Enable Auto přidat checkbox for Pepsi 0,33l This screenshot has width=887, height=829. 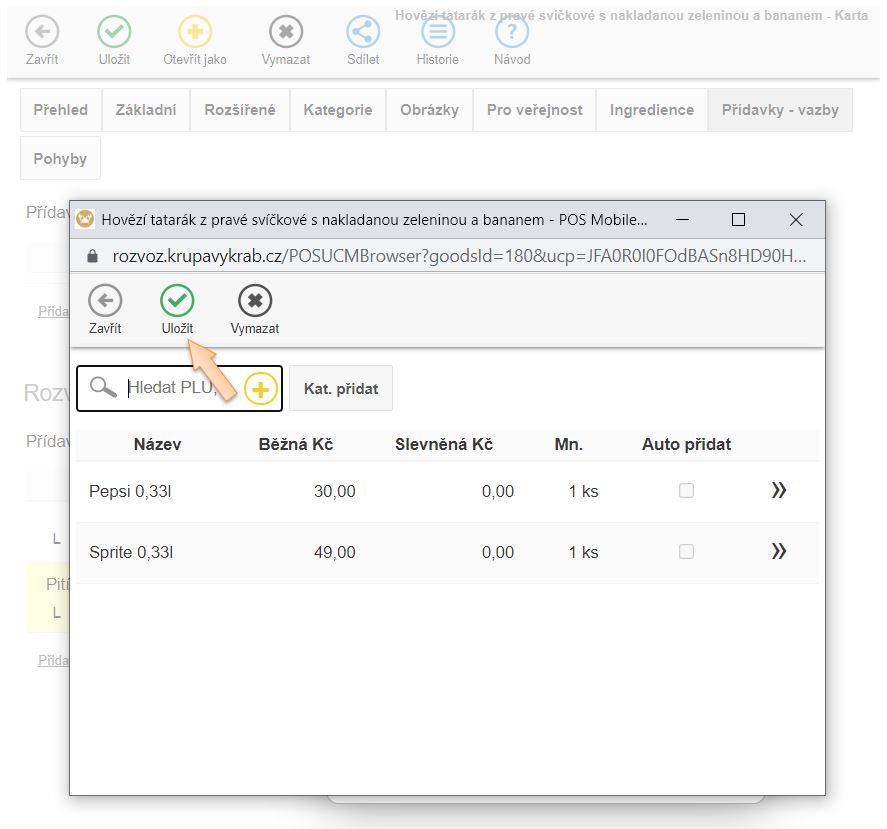coord(686,491)
